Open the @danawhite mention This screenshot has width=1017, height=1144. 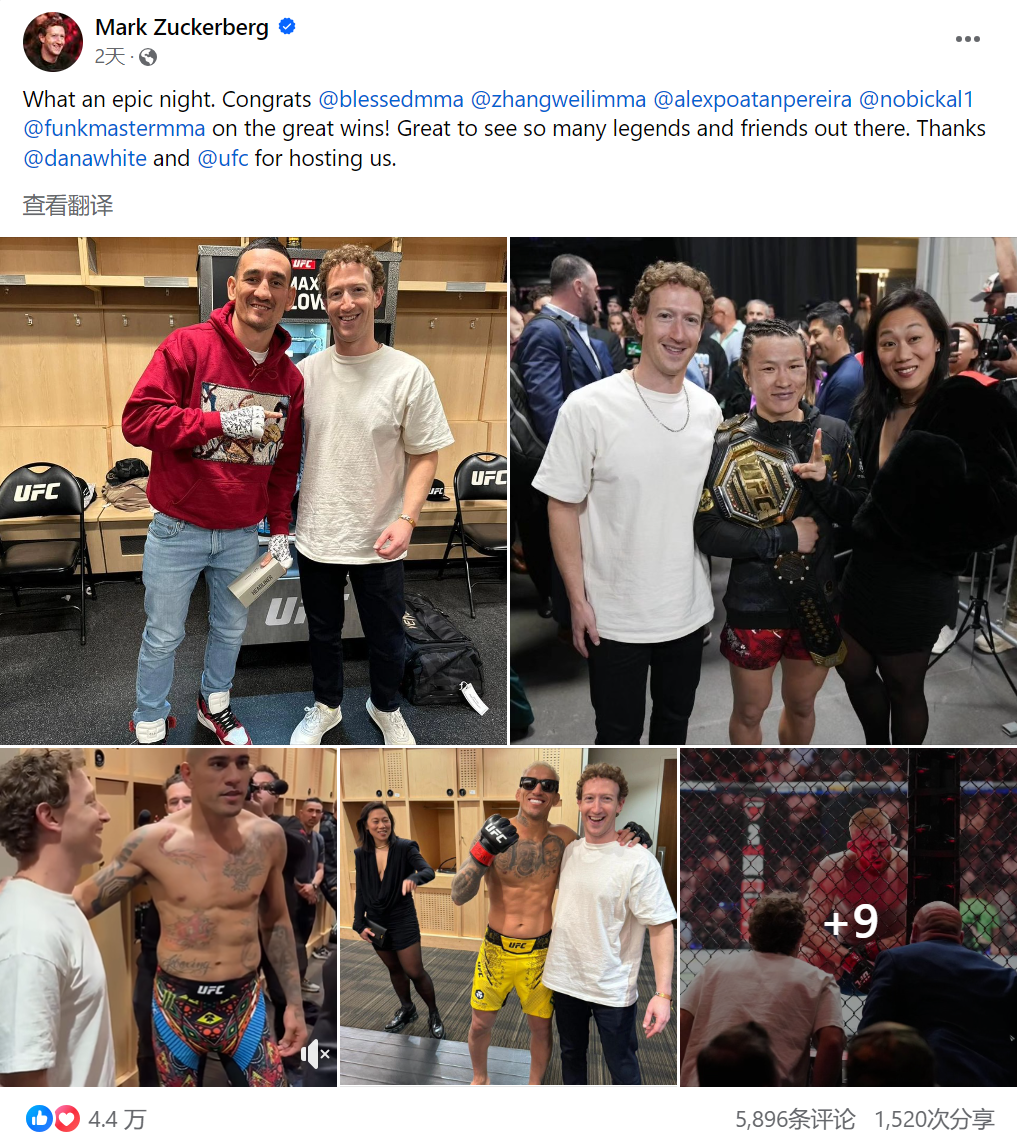(x=85, y=158)
